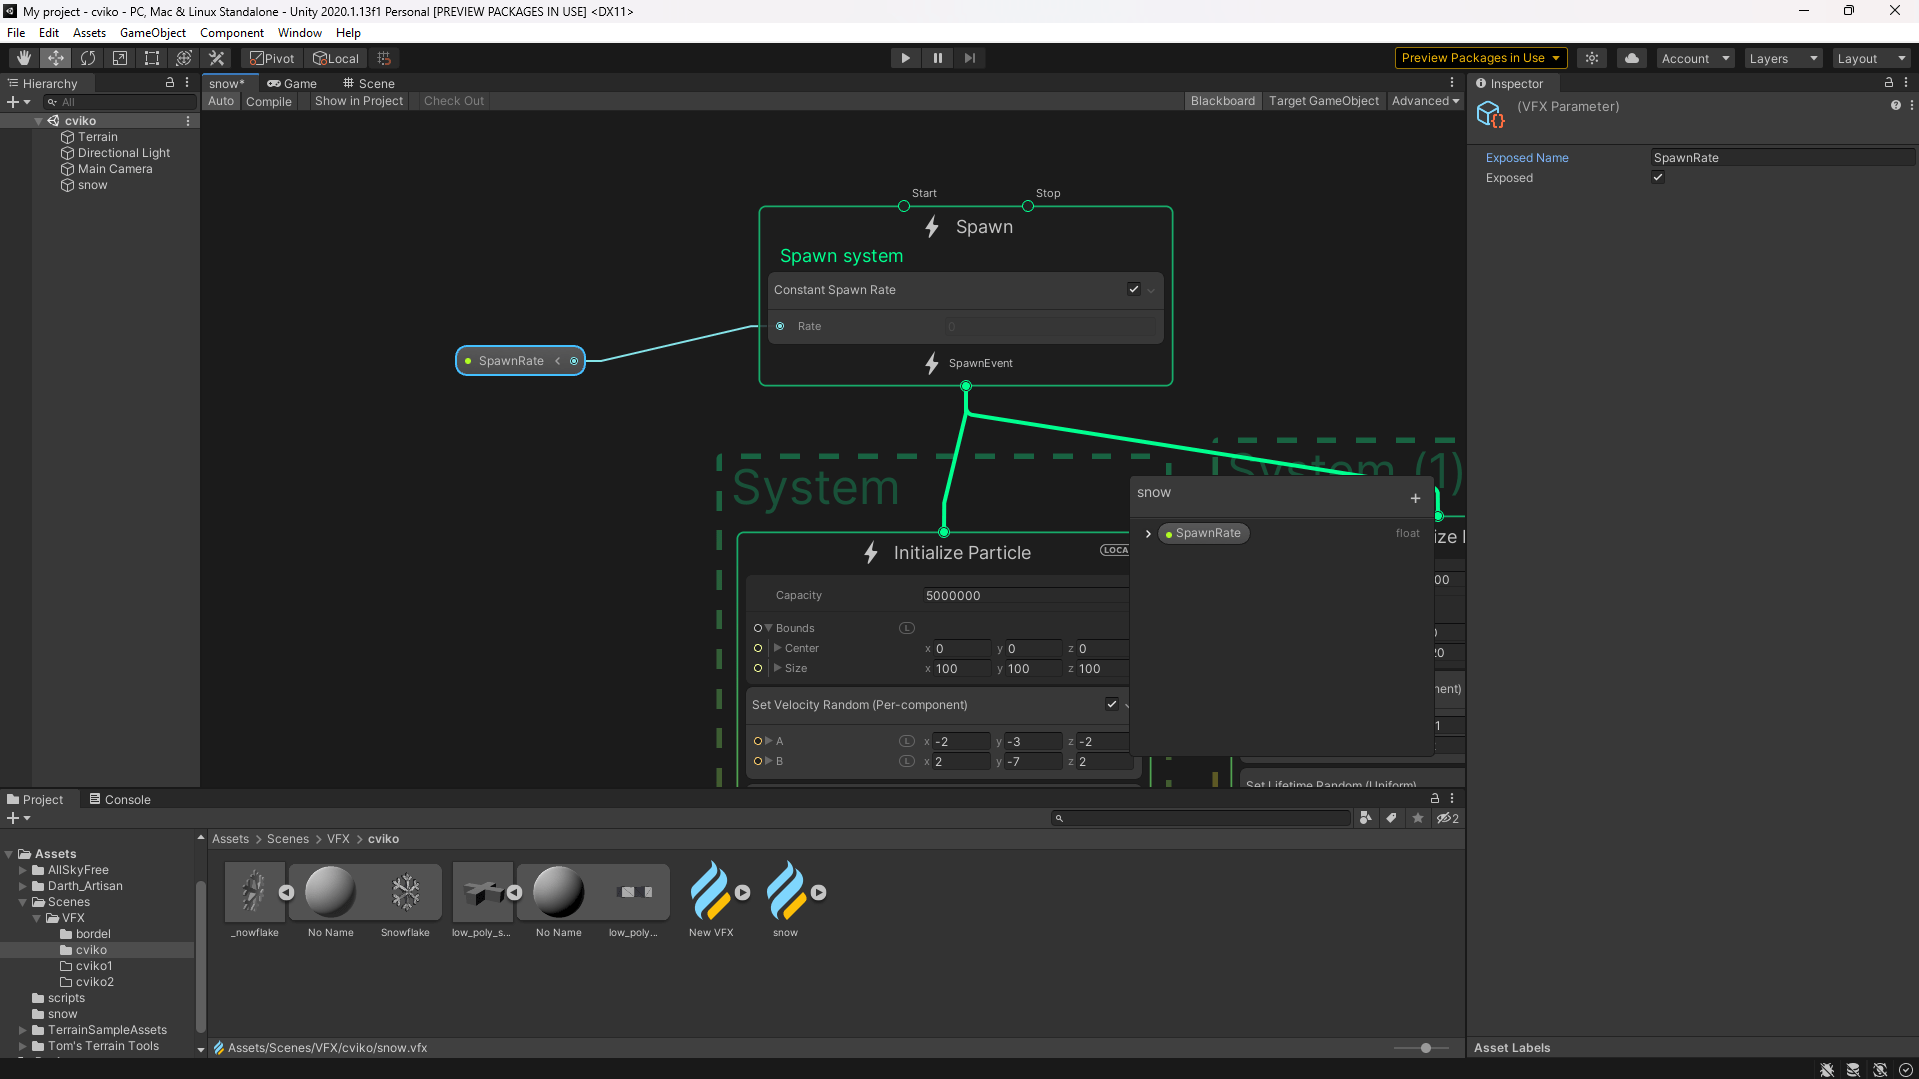Open the Cloud services icon
Viewport: 1919px width, 1079px height.
coord(1632,58)
